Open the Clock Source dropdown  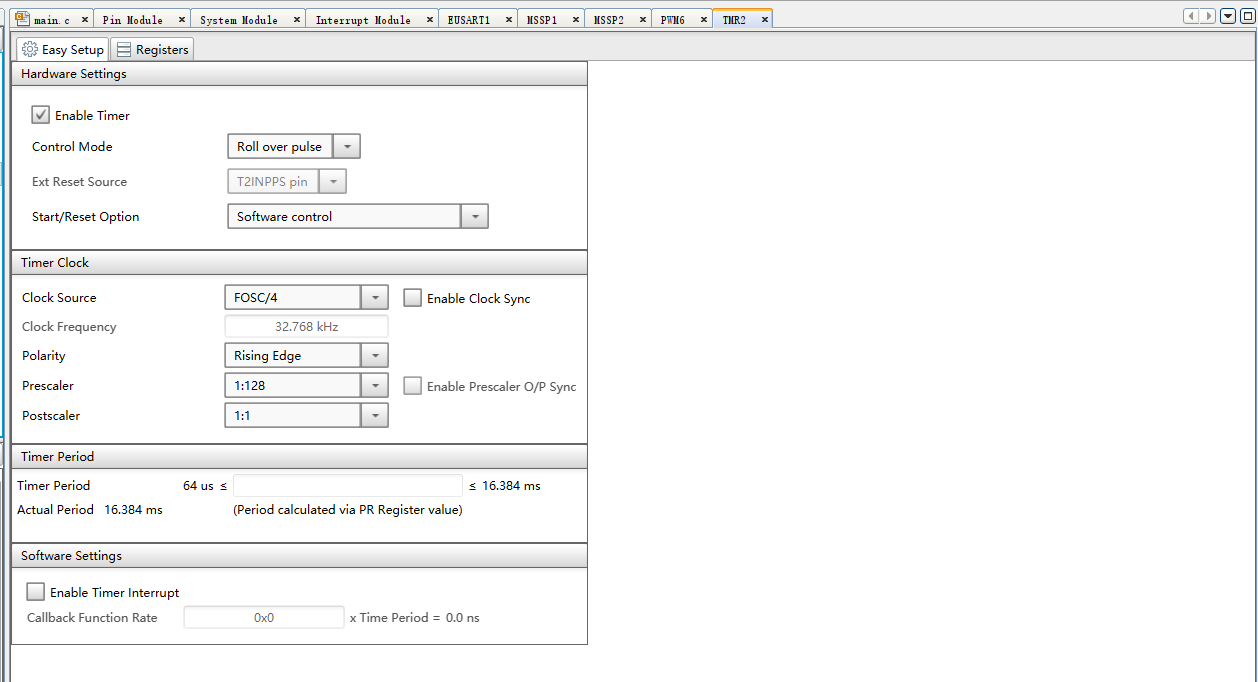374,297
